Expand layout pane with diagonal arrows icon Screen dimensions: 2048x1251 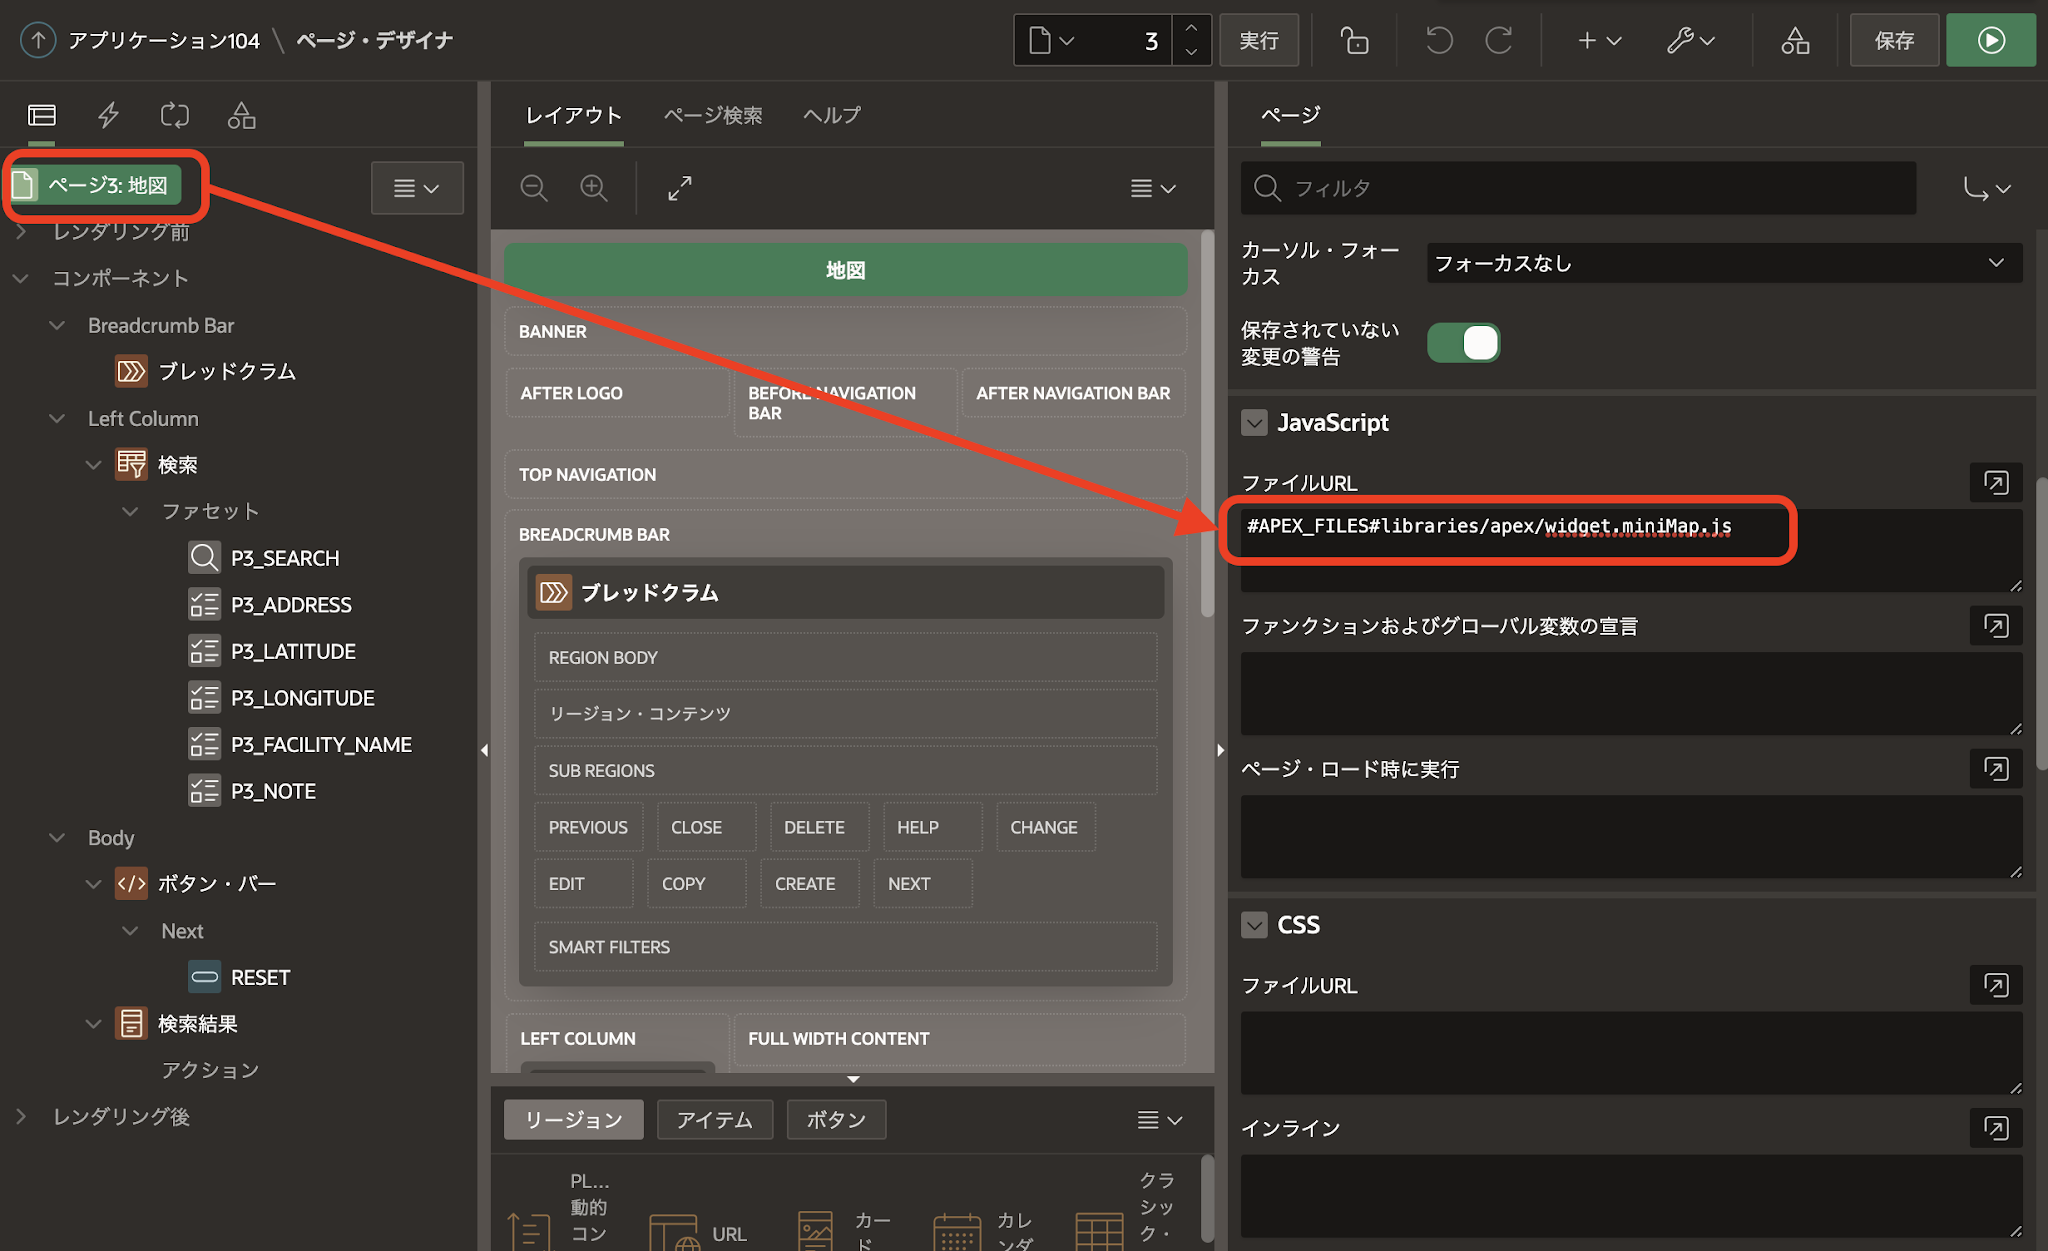click(680, 188)
